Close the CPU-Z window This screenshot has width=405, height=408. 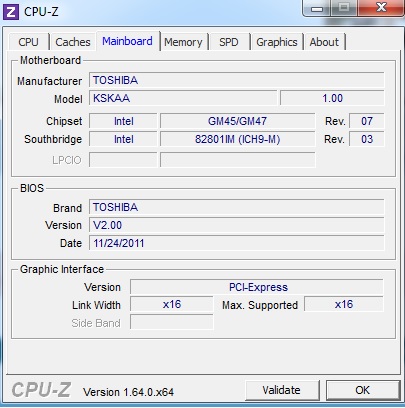pyautogui.click(x=381, y=8)
